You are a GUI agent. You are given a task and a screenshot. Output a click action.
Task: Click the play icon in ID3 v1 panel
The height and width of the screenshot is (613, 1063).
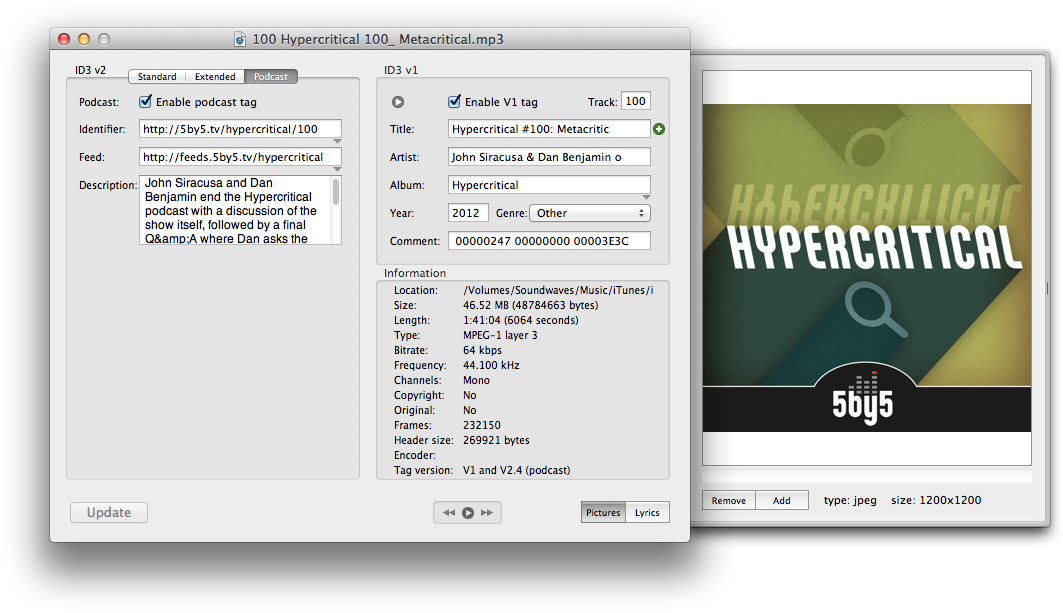click(398, 102)
